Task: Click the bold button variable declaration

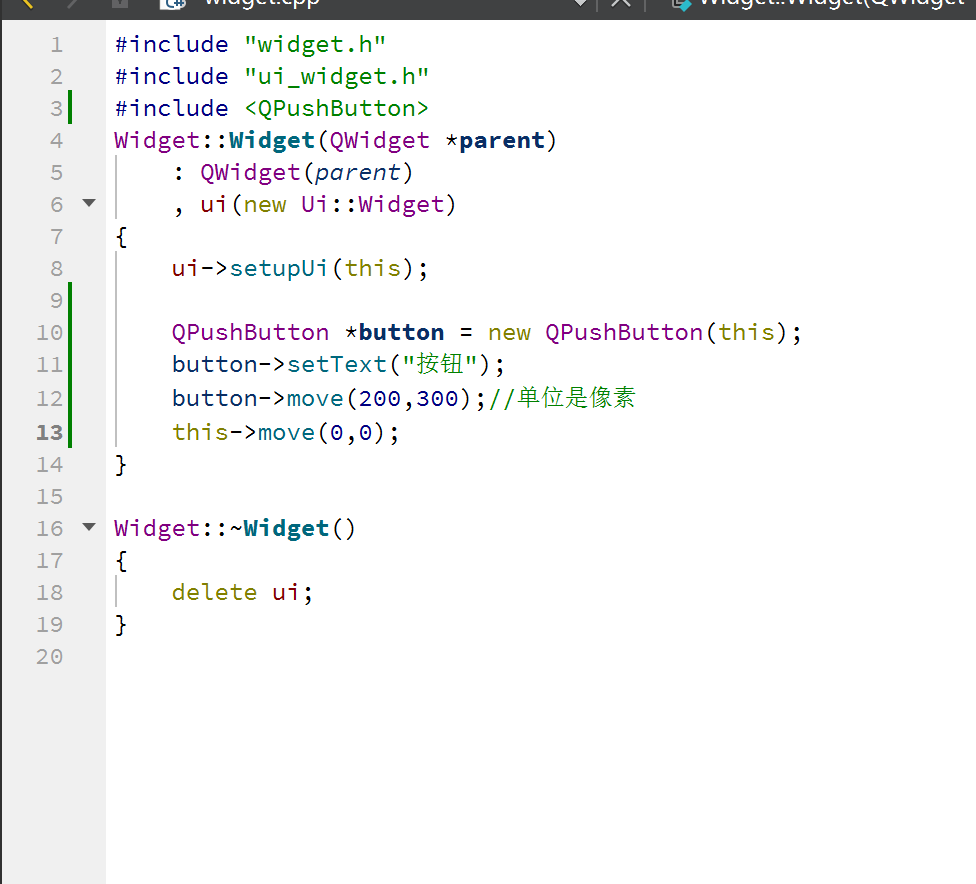Action: pos(401,332)
